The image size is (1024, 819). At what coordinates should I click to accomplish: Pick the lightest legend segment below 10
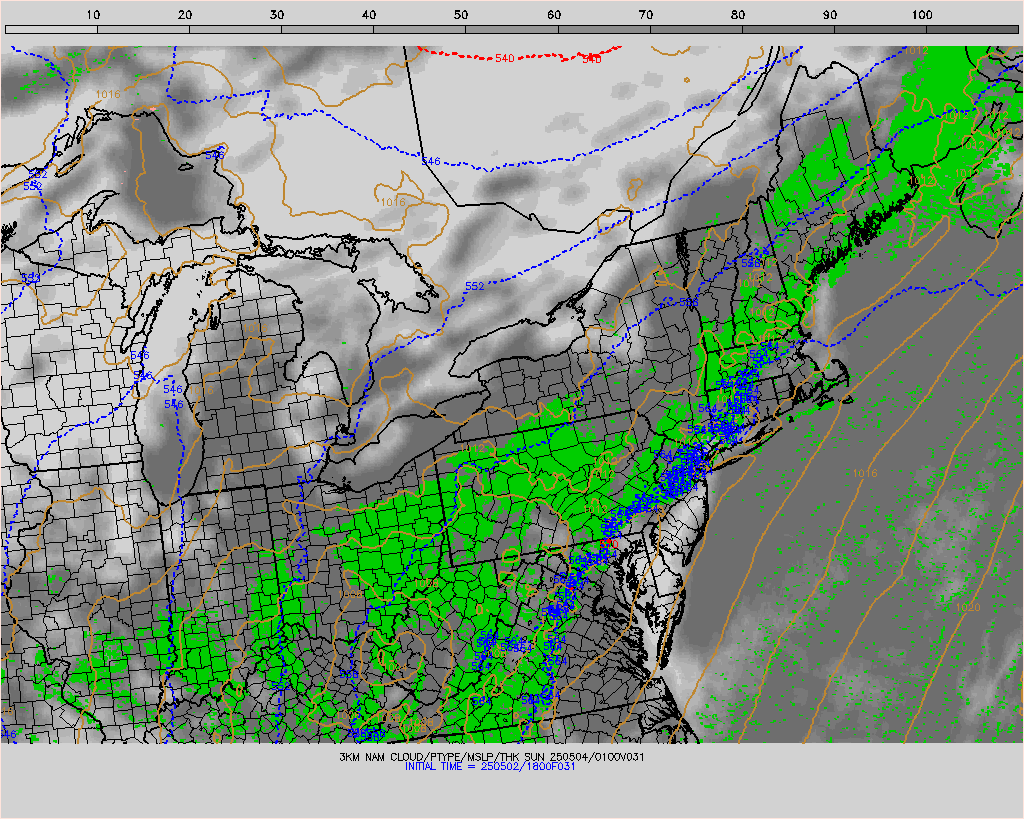[x=51, y=29]
